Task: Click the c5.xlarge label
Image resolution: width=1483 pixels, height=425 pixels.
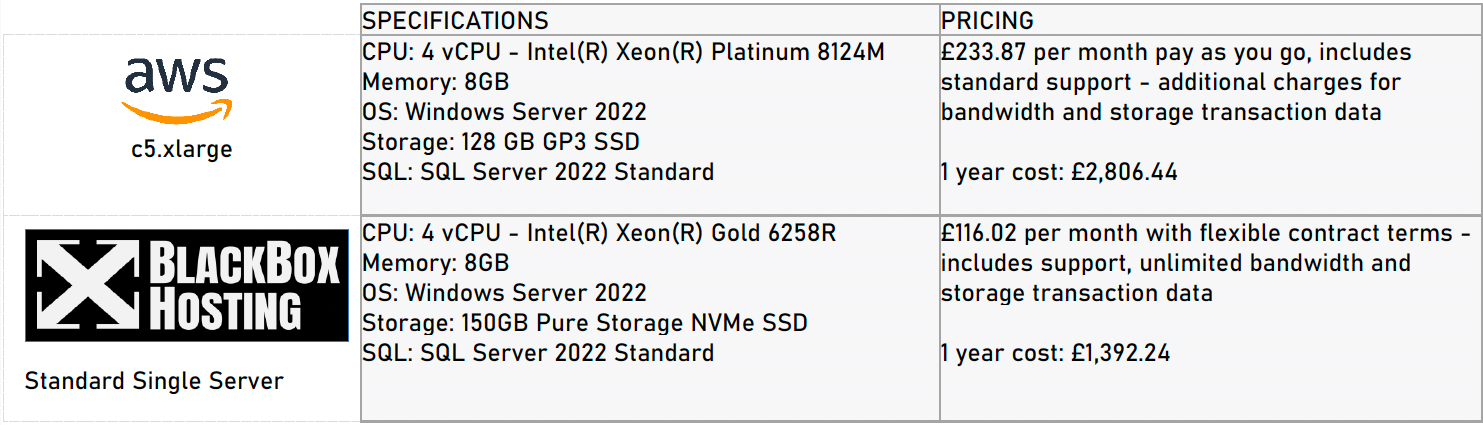Action: (x=181, y=150)
